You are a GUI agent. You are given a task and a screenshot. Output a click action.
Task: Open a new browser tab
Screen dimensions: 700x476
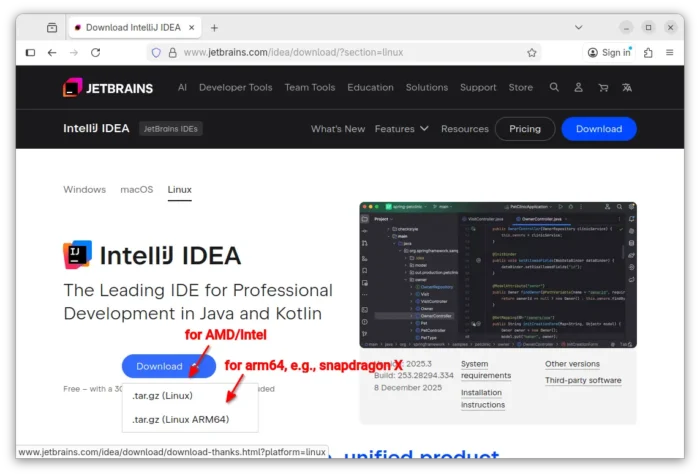(214, 27)
